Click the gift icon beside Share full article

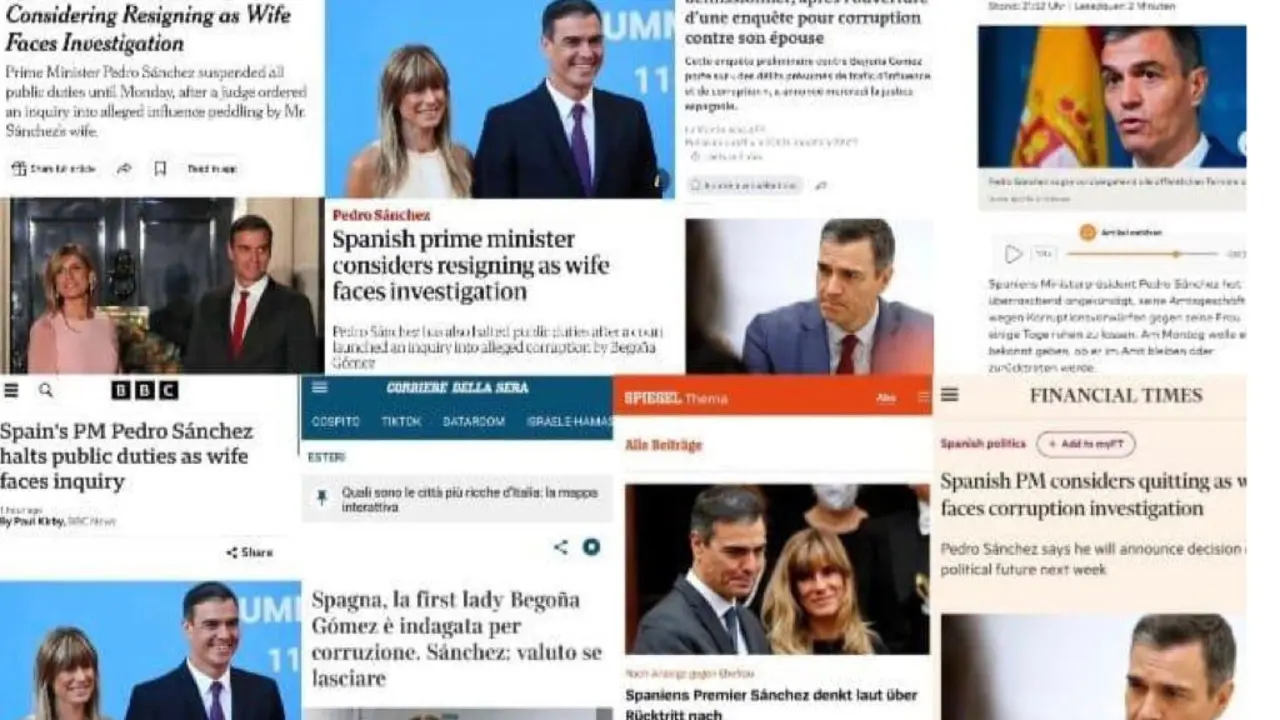pos(18,169)
